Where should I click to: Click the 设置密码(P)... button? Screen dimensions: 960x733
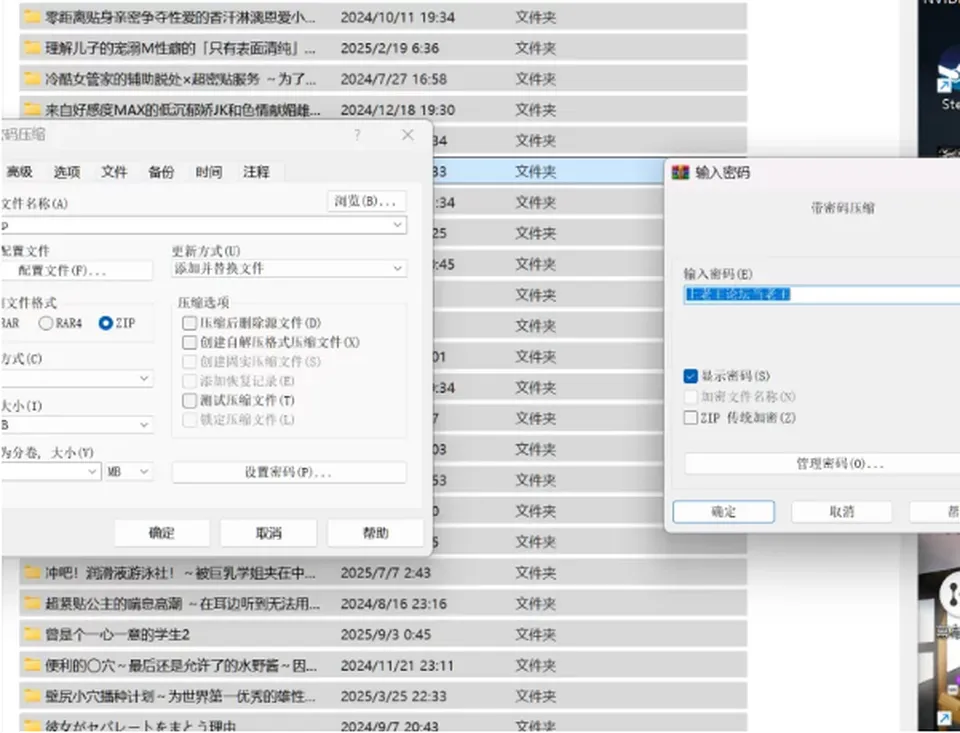coord(289,472)
